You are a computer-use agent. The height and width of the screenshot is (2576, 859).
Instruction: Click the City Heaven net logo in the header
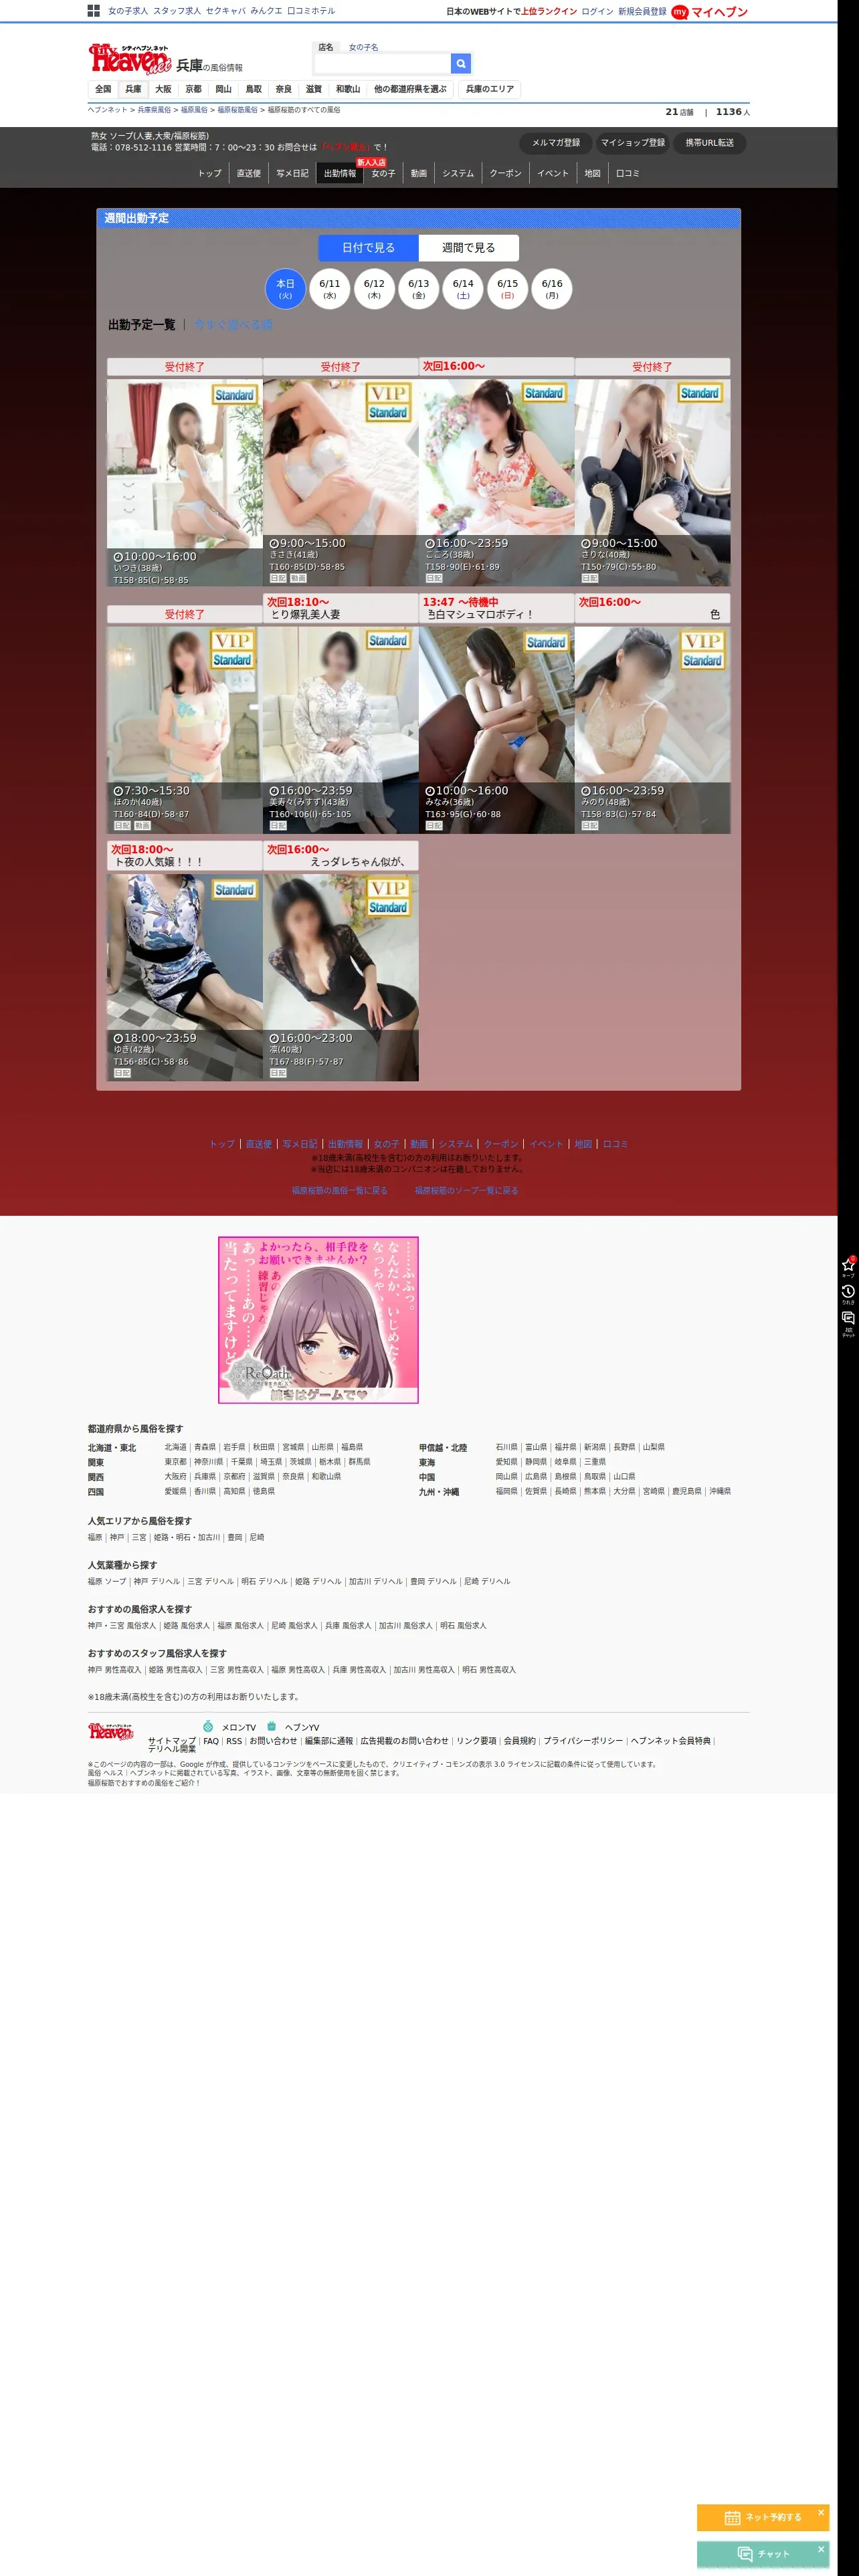[x=130, y=59]
